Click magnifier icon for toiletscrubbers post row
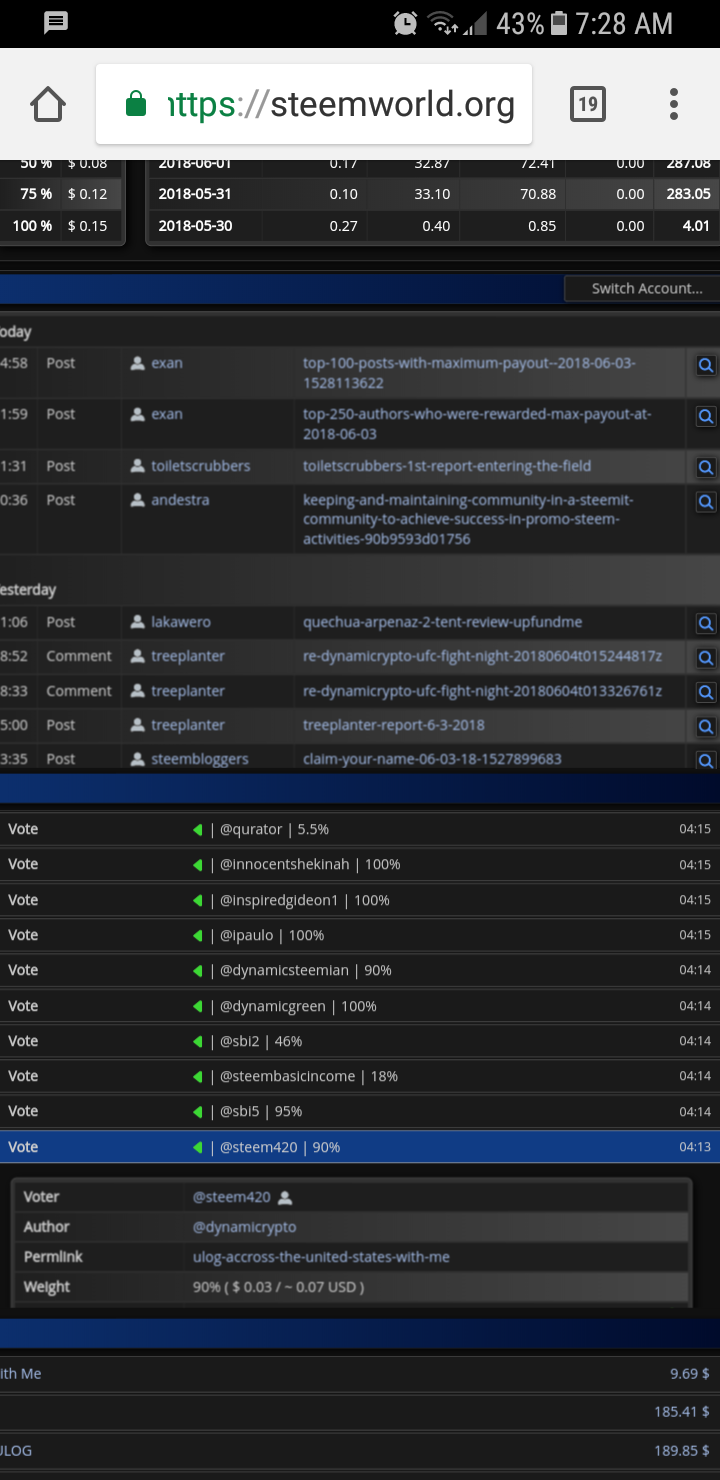The width and height of the screenshot is (720, 1480). (x=706, y=467)
